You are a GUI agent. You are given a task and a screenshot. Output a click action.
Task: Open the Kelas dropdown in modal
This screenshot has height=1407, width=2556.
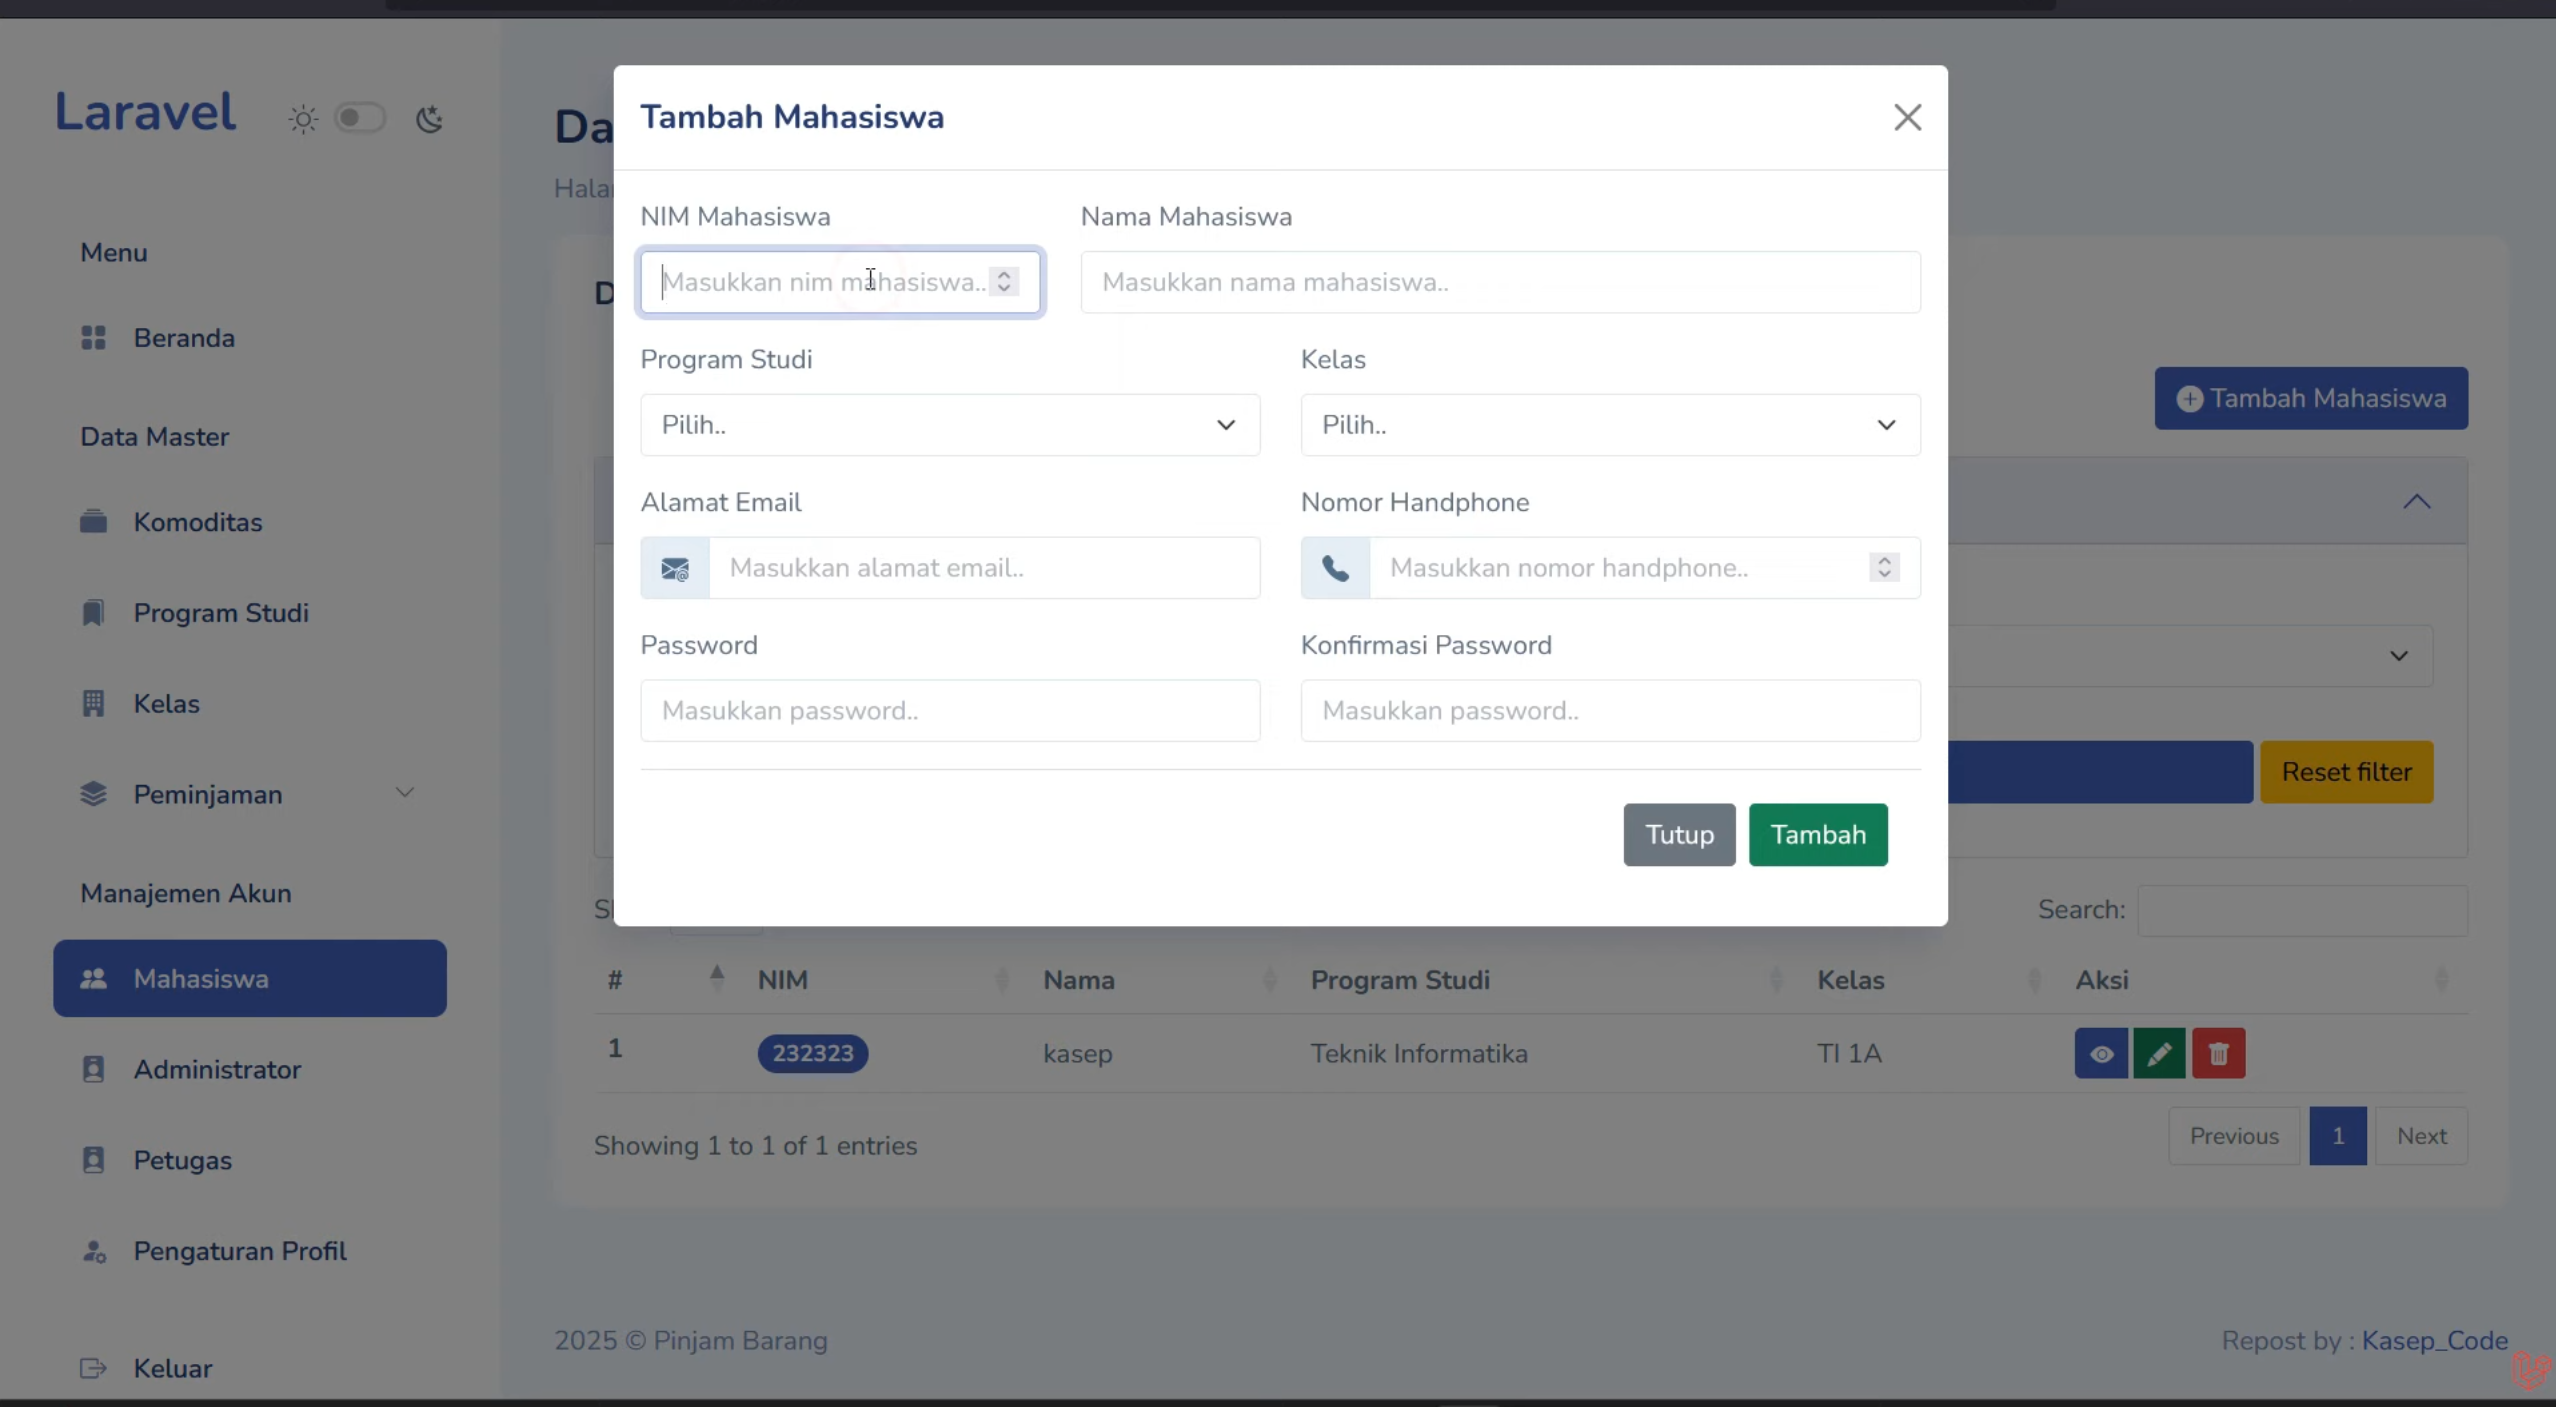[x=1610, y=425]
